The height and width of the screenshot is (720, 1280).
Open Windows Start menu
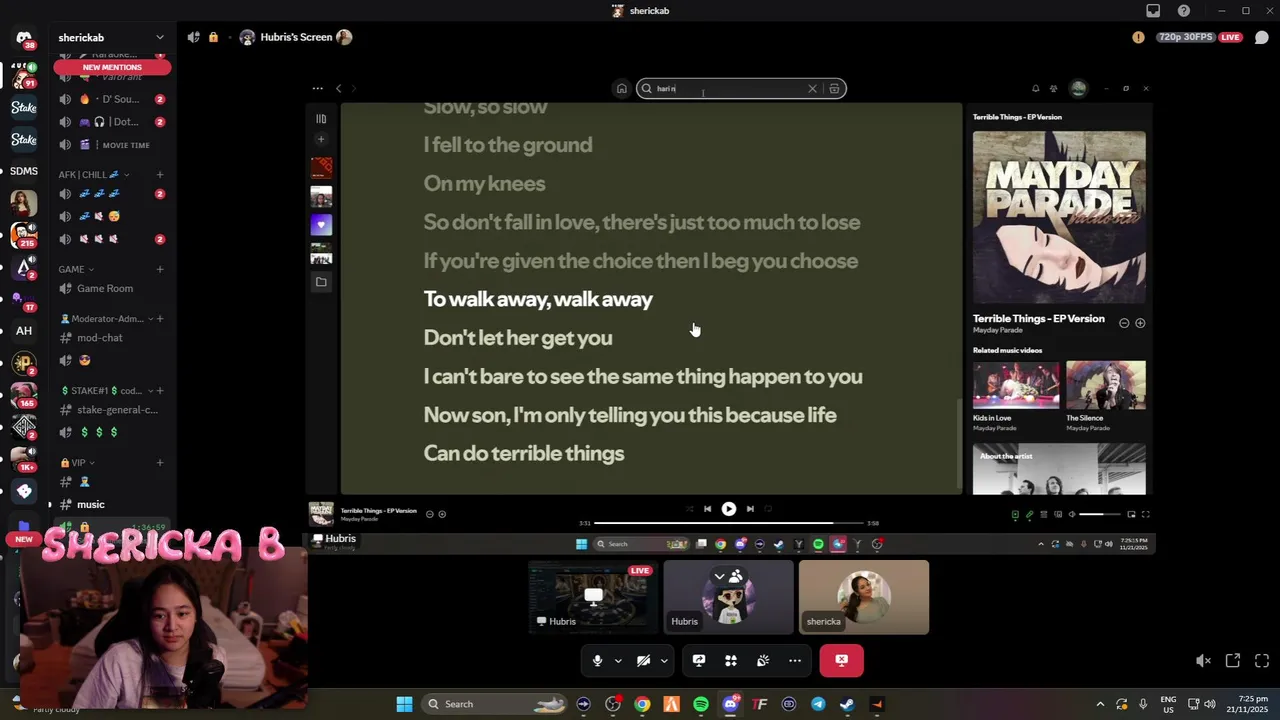(404, 704)
